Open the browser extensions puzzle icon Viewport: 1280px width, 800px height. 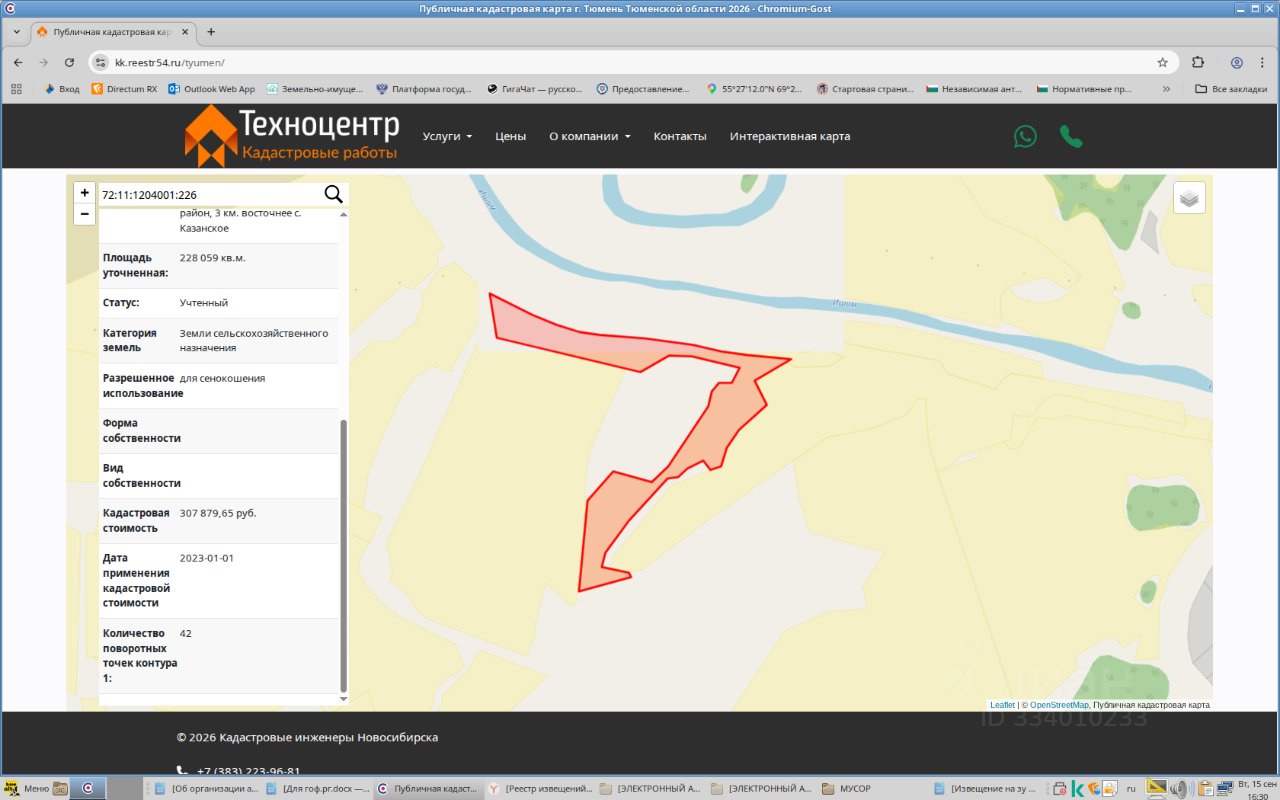pyautogui.click(x=1198, y=62)
